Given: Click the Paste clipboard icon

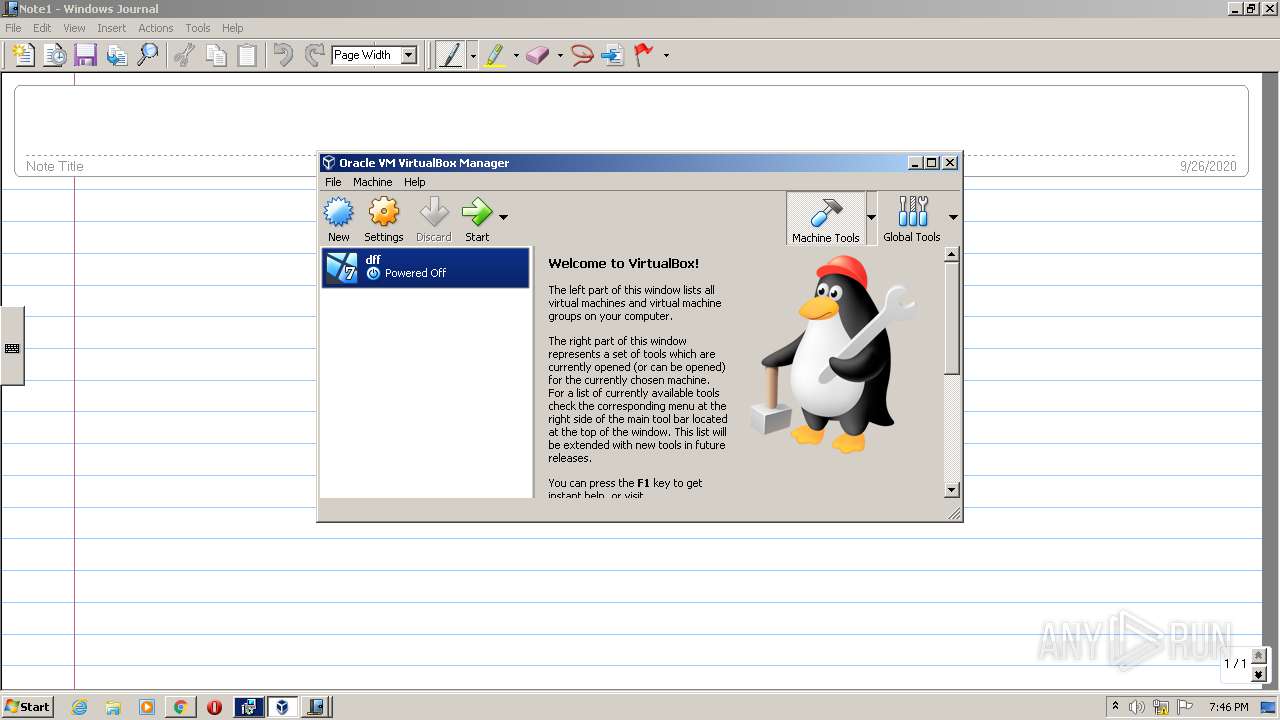Looking at the screenshot, I should 246,55.
